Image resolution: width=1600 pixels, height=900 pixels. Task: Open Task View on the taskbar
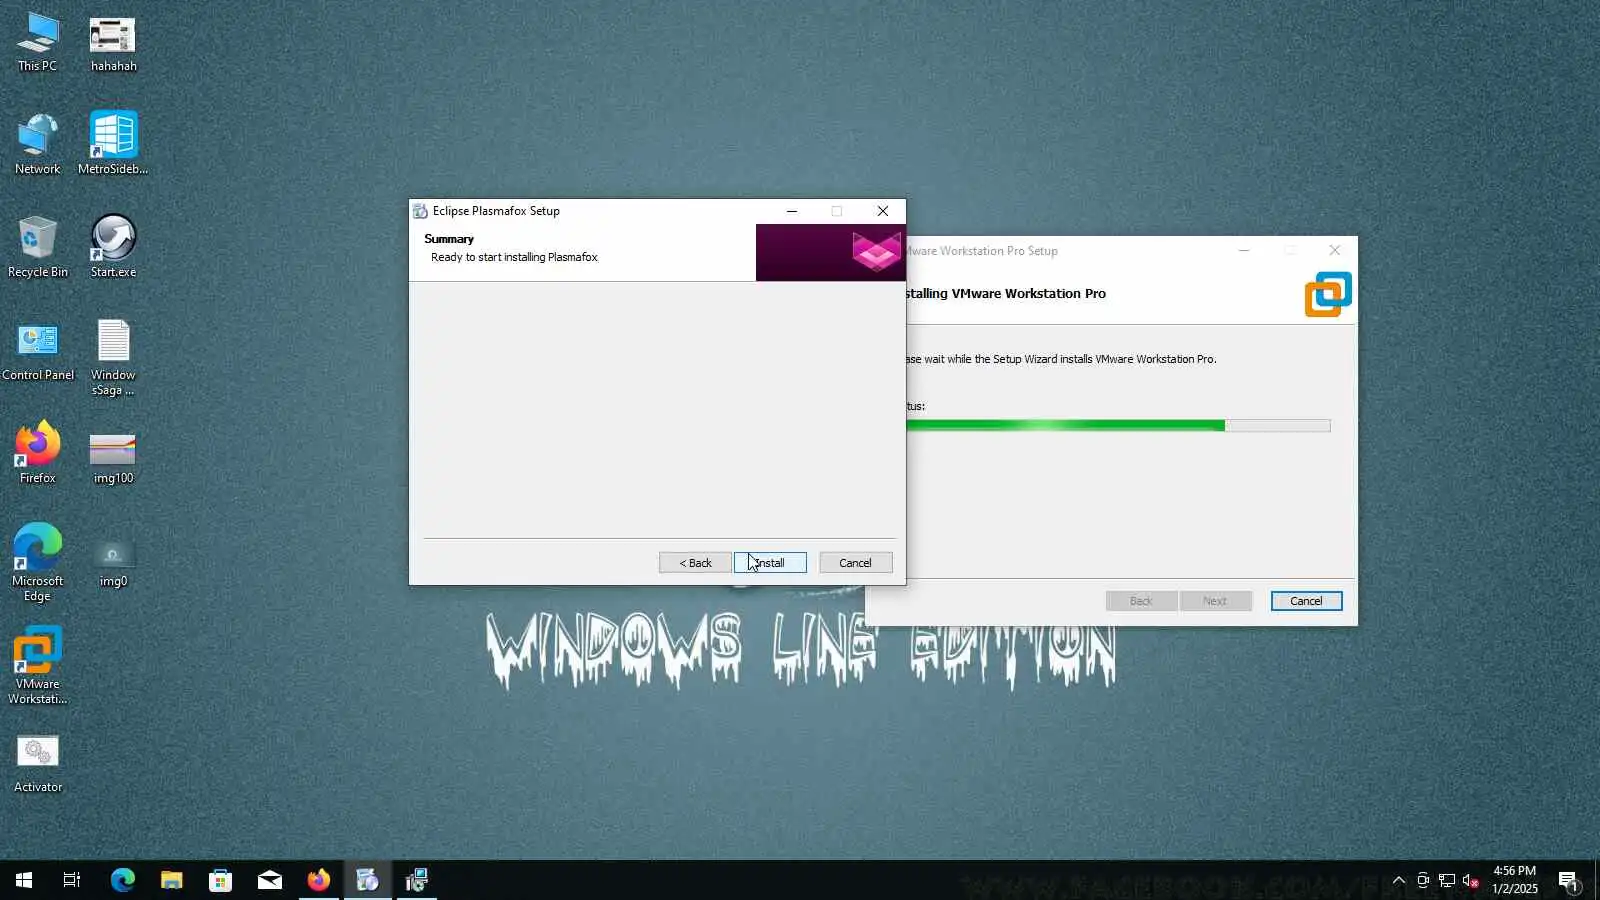[72, 880]
